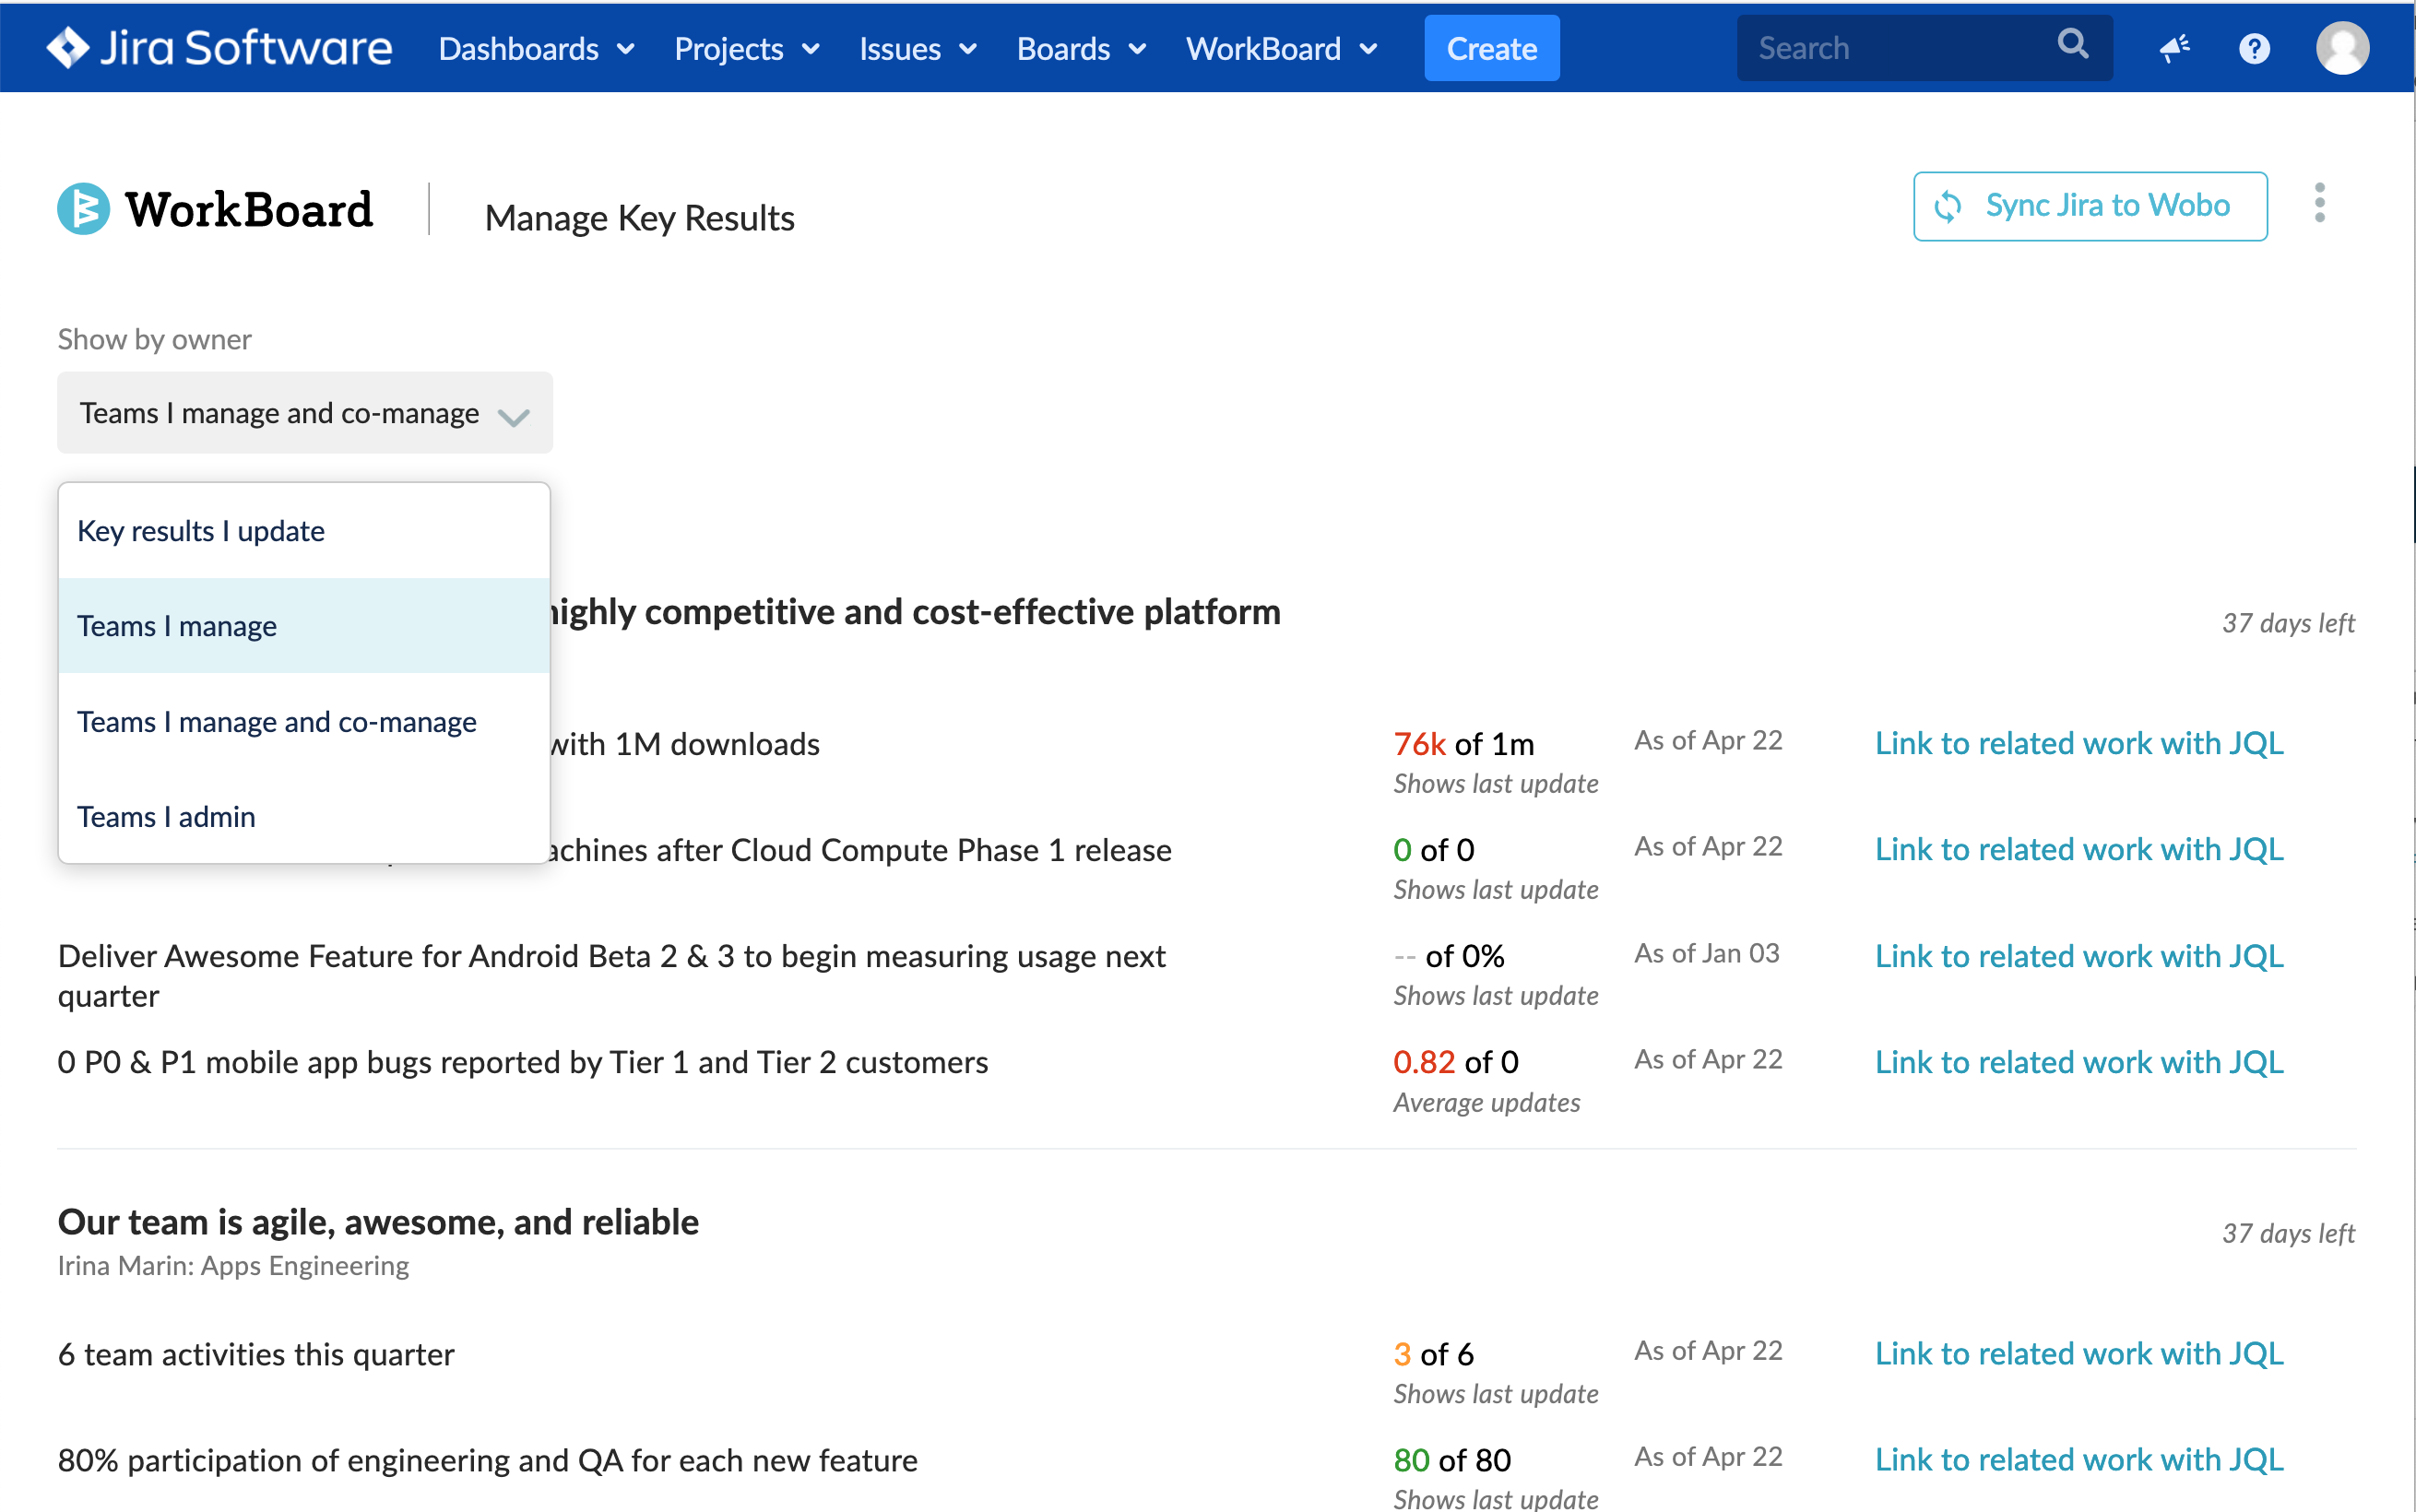
Task: Open the help question mark icon
Action: 2254,47
